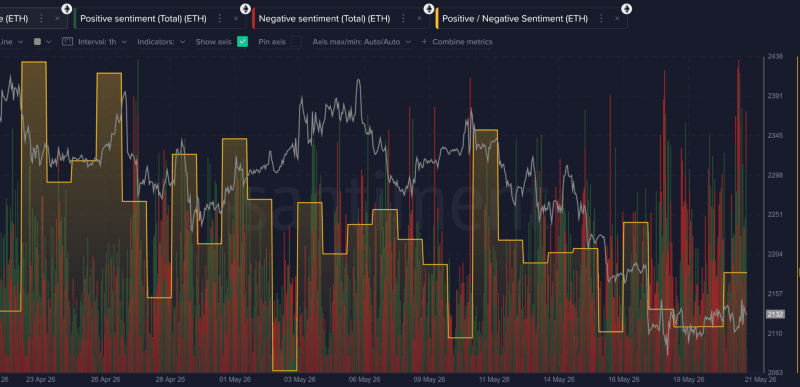Tick the Pin axis checkbox
The width and height of the screenshot is (800, 387).
pos(296,42)
